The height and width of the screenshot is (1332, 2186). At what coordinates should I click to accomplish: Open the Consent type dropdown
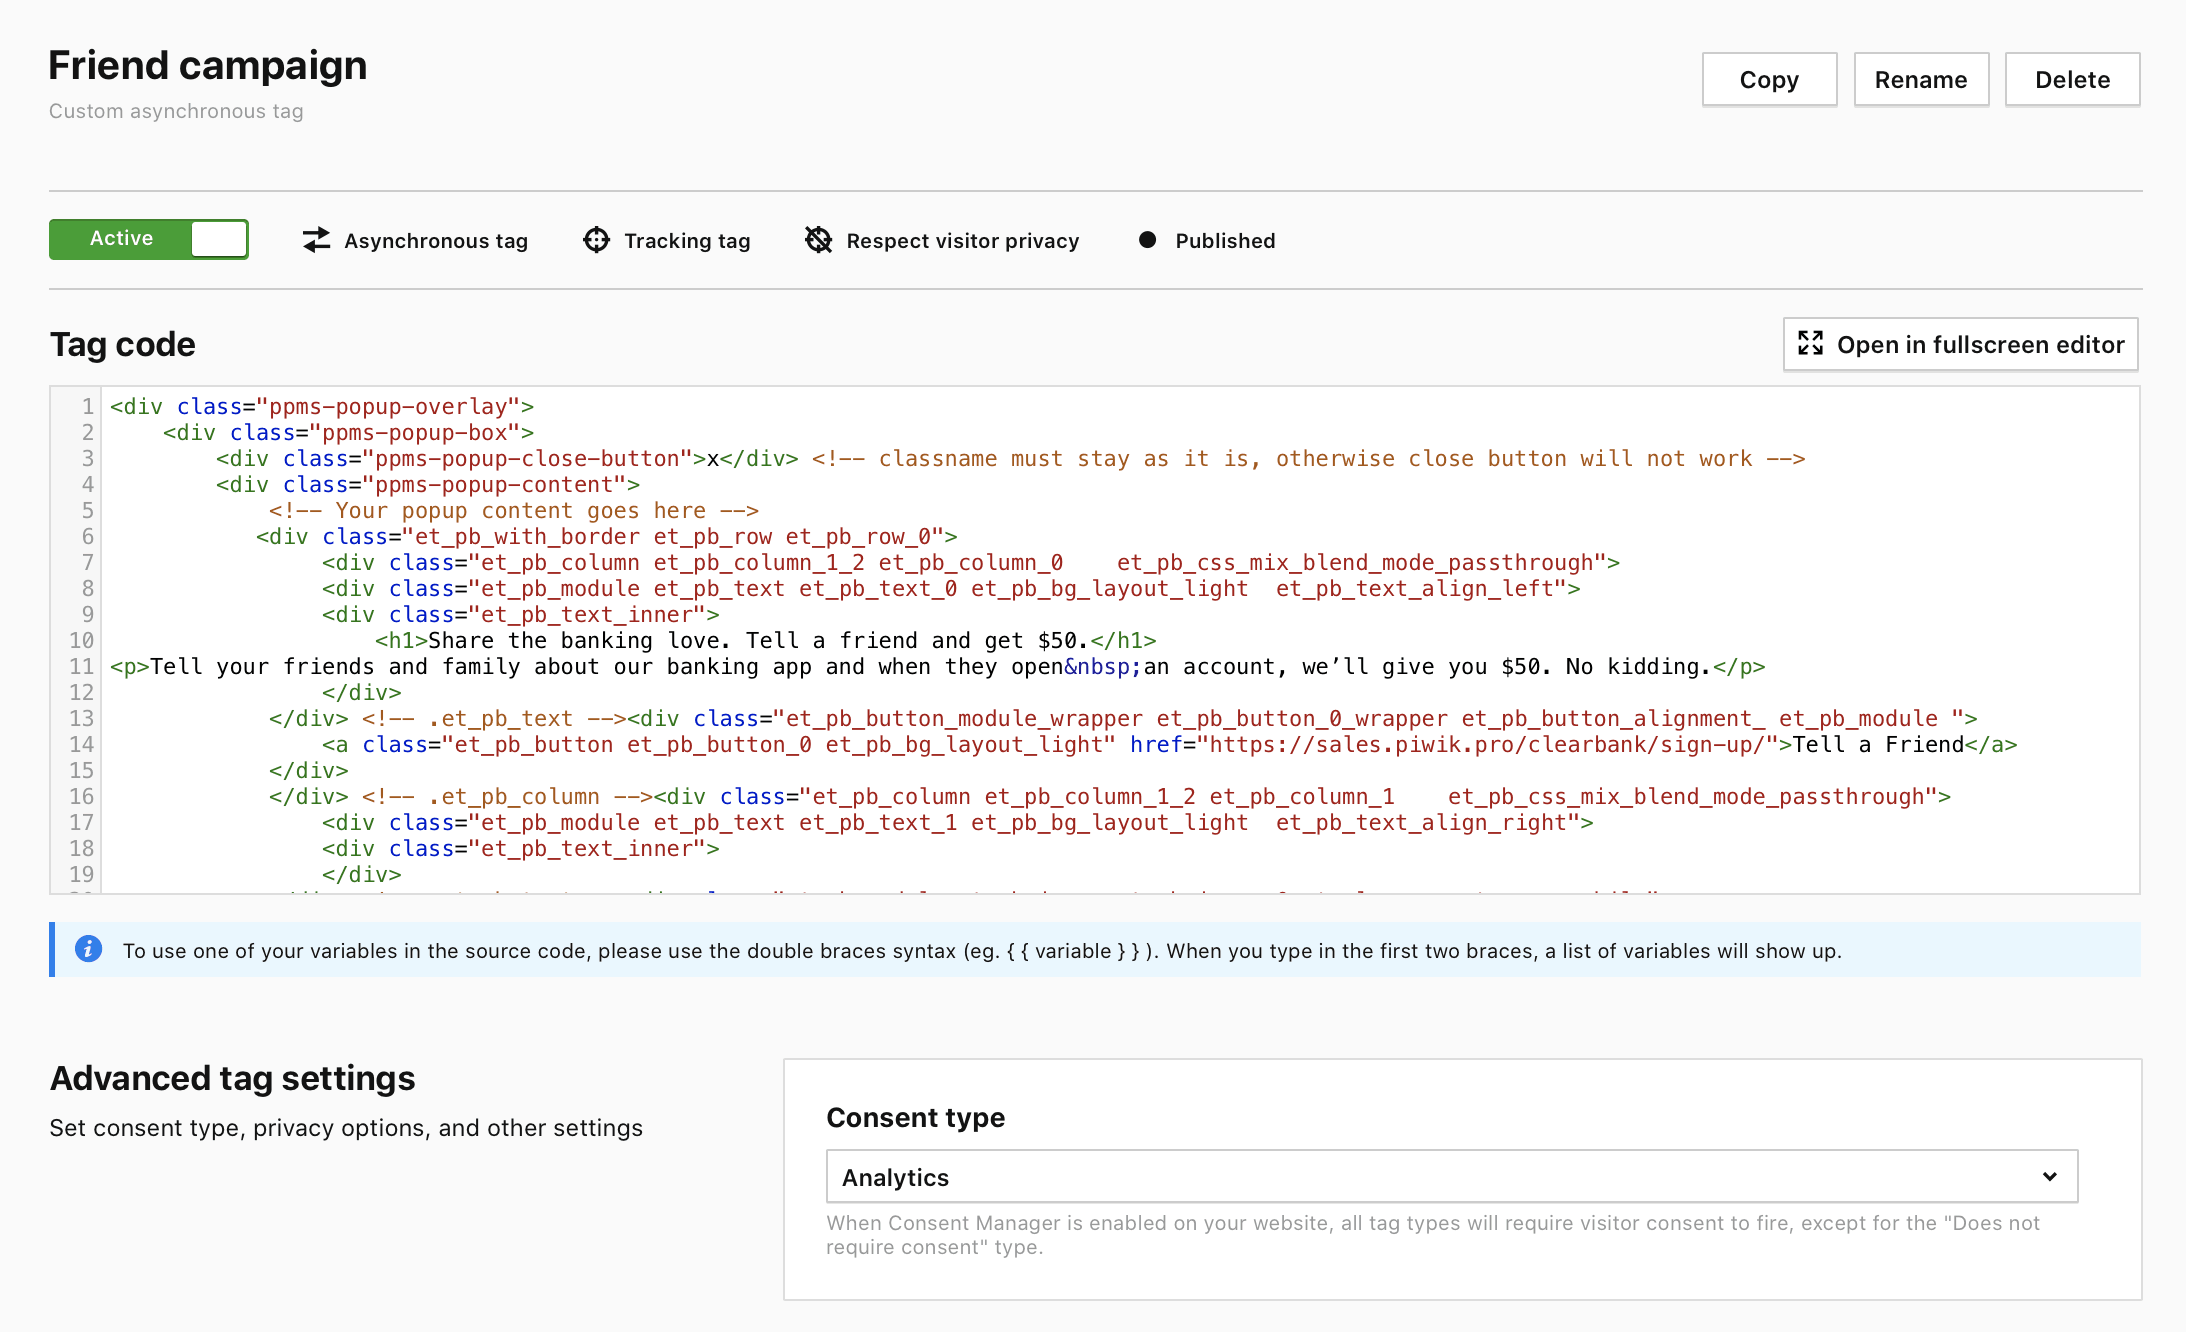pyautogui.click(x=1450, y=1176)
